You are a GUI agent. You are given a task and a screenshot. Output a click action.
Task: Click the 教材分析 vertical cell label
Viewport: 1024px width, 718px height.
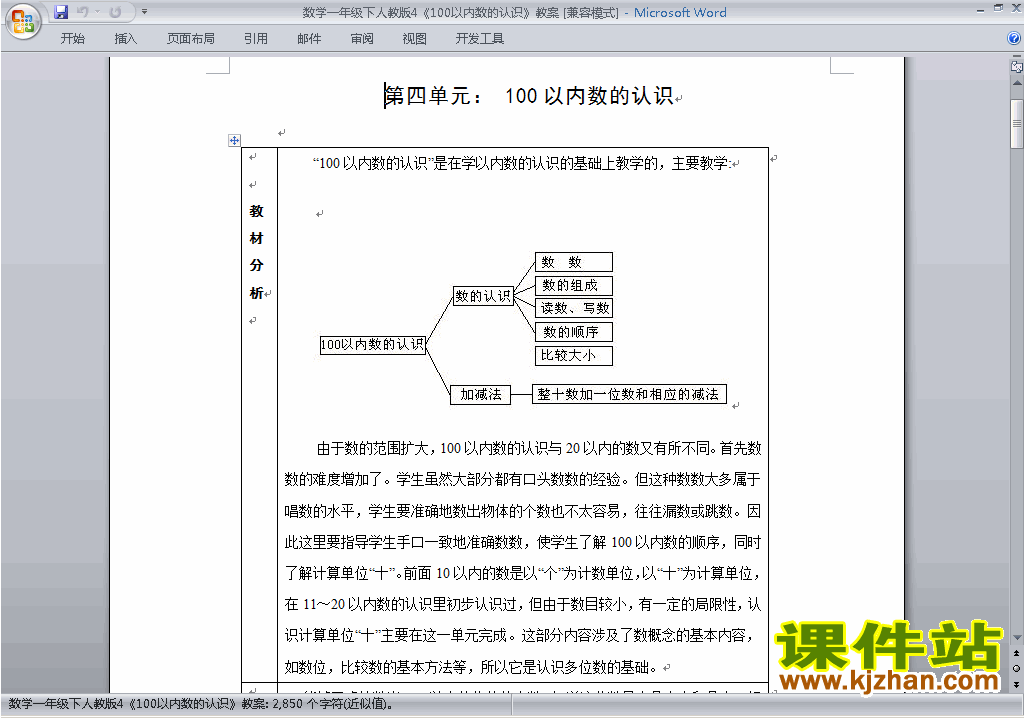tap(256, 252)
